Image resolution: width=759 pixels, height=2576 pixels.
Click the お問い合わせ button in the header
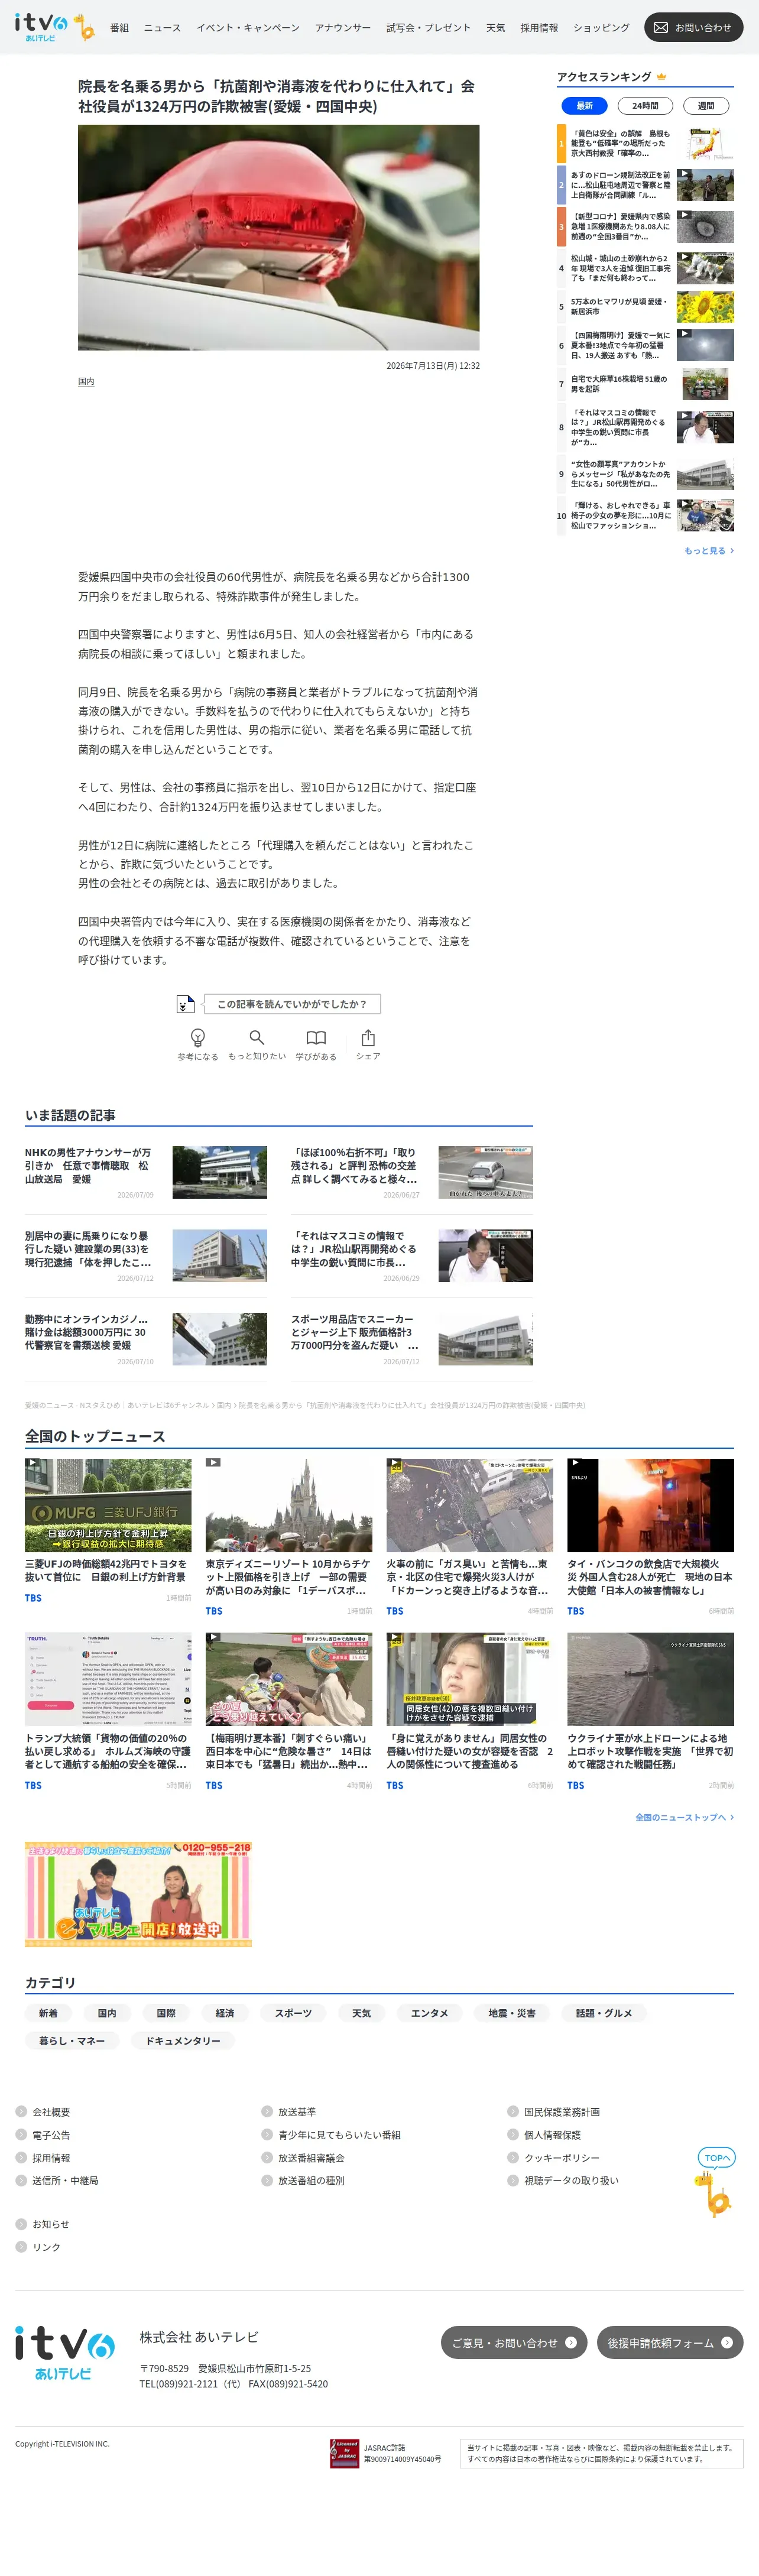click(x=693, y=28)
